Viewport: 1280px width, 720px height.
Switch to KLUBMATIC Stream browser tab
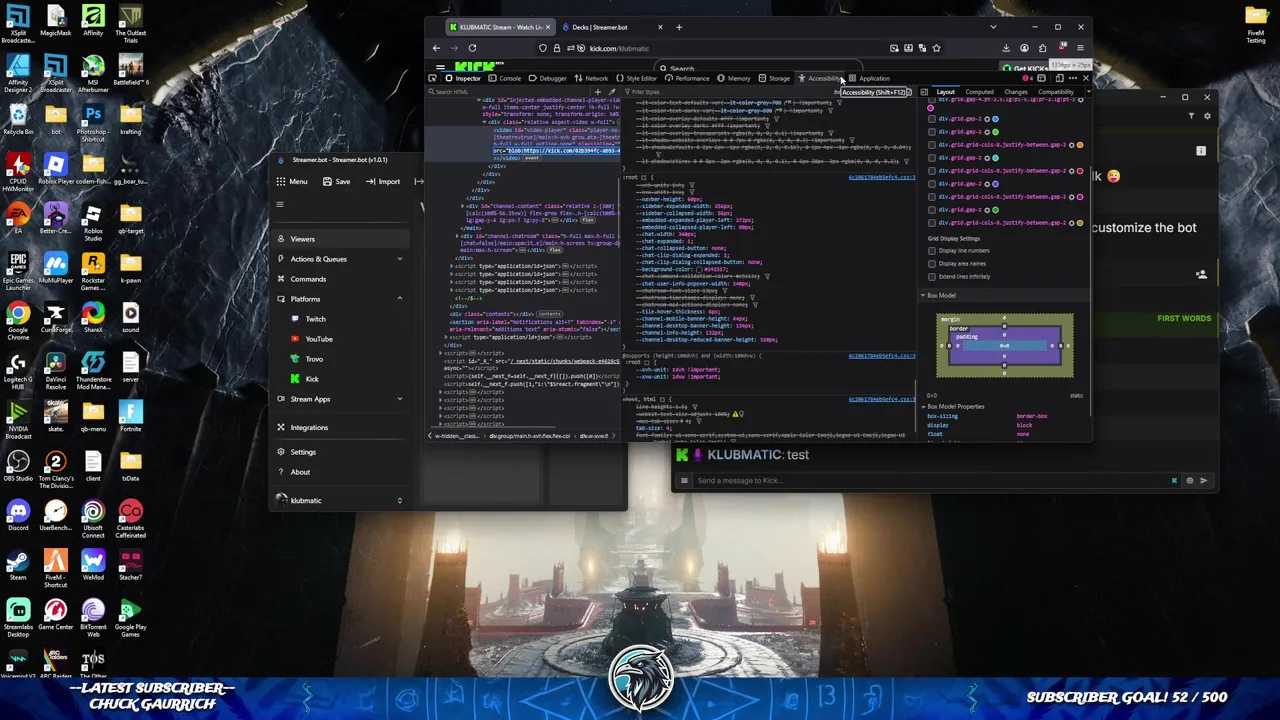[500, 27]
